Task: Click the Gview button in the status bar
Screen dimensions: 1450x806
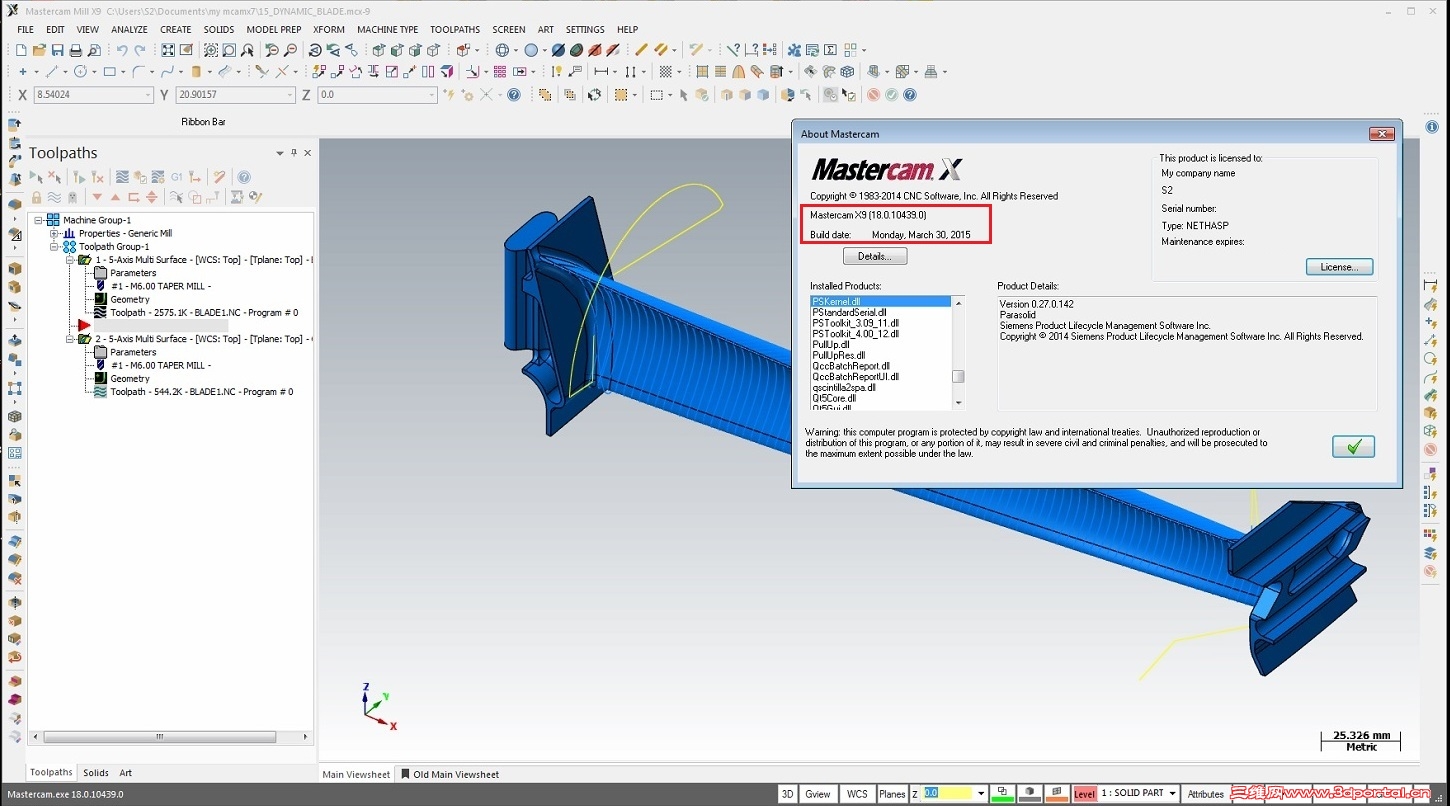Action: [818, 794]
